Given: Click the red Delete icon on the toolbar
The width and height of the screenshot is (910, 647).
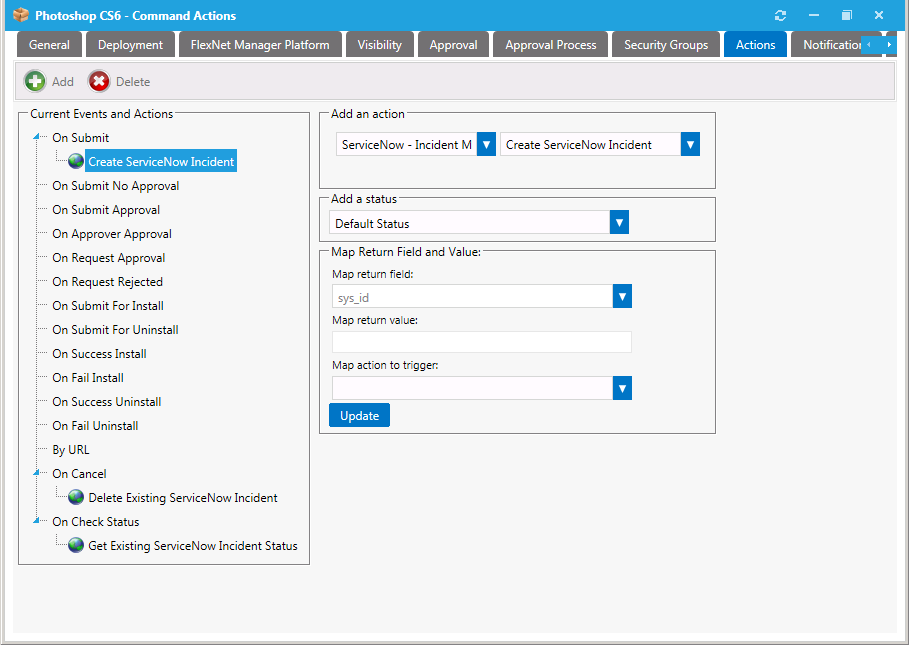Looking at the screenshot, I should [x=99, y=80].
